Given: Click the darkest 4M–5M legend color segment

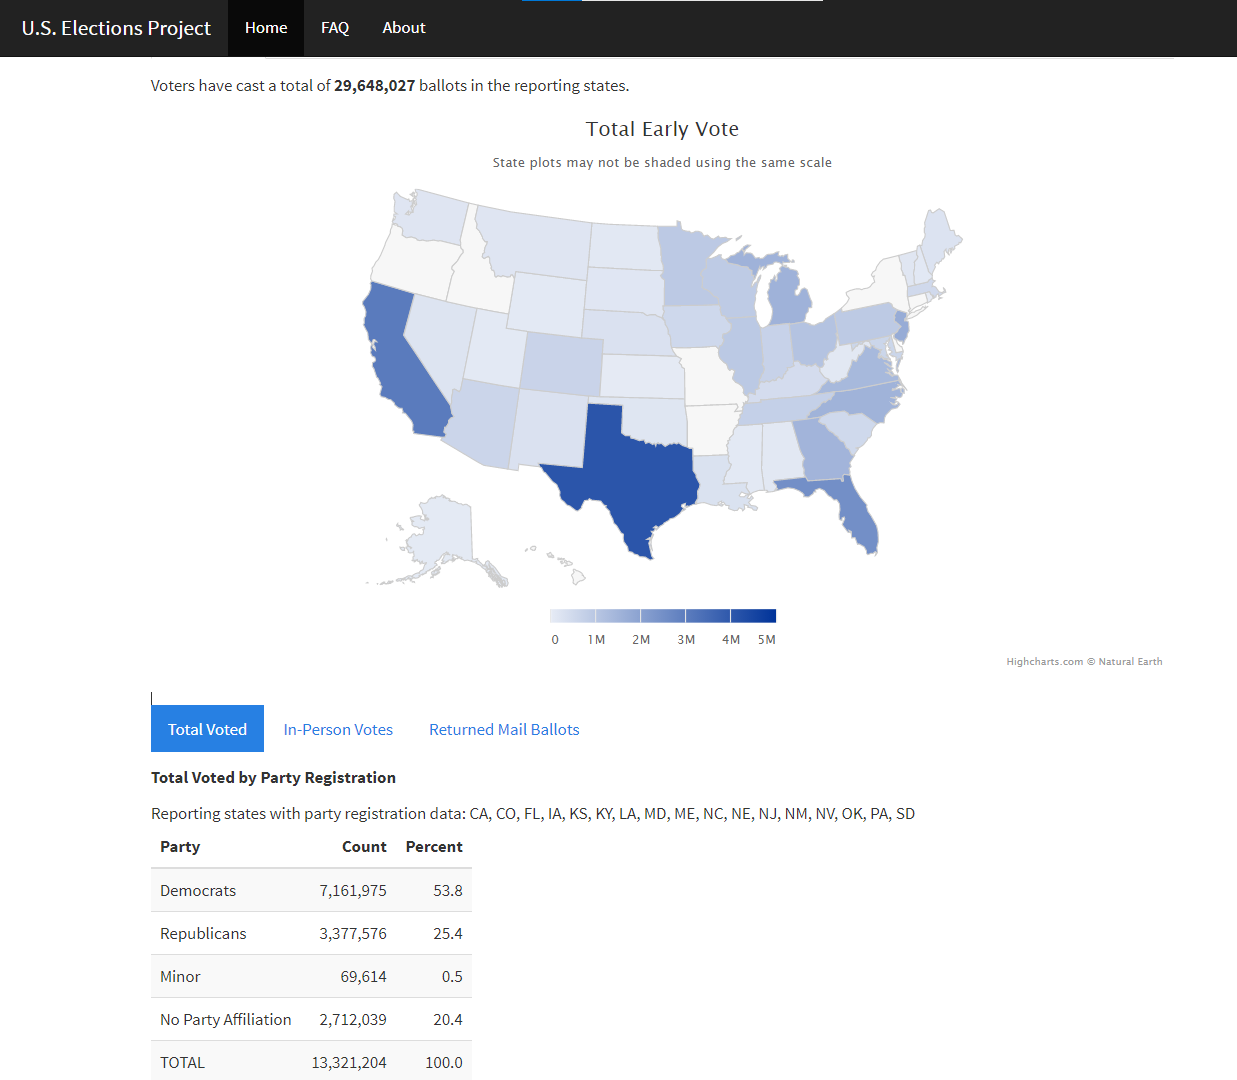Looking at the screenshot, I should pyautogui.click(x=753, y=616).
